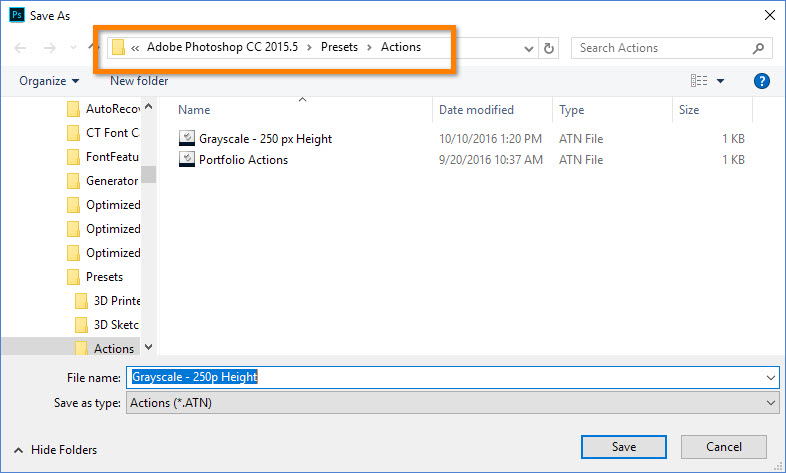
Task: Click the Cancel button
Action: point(723,447)
